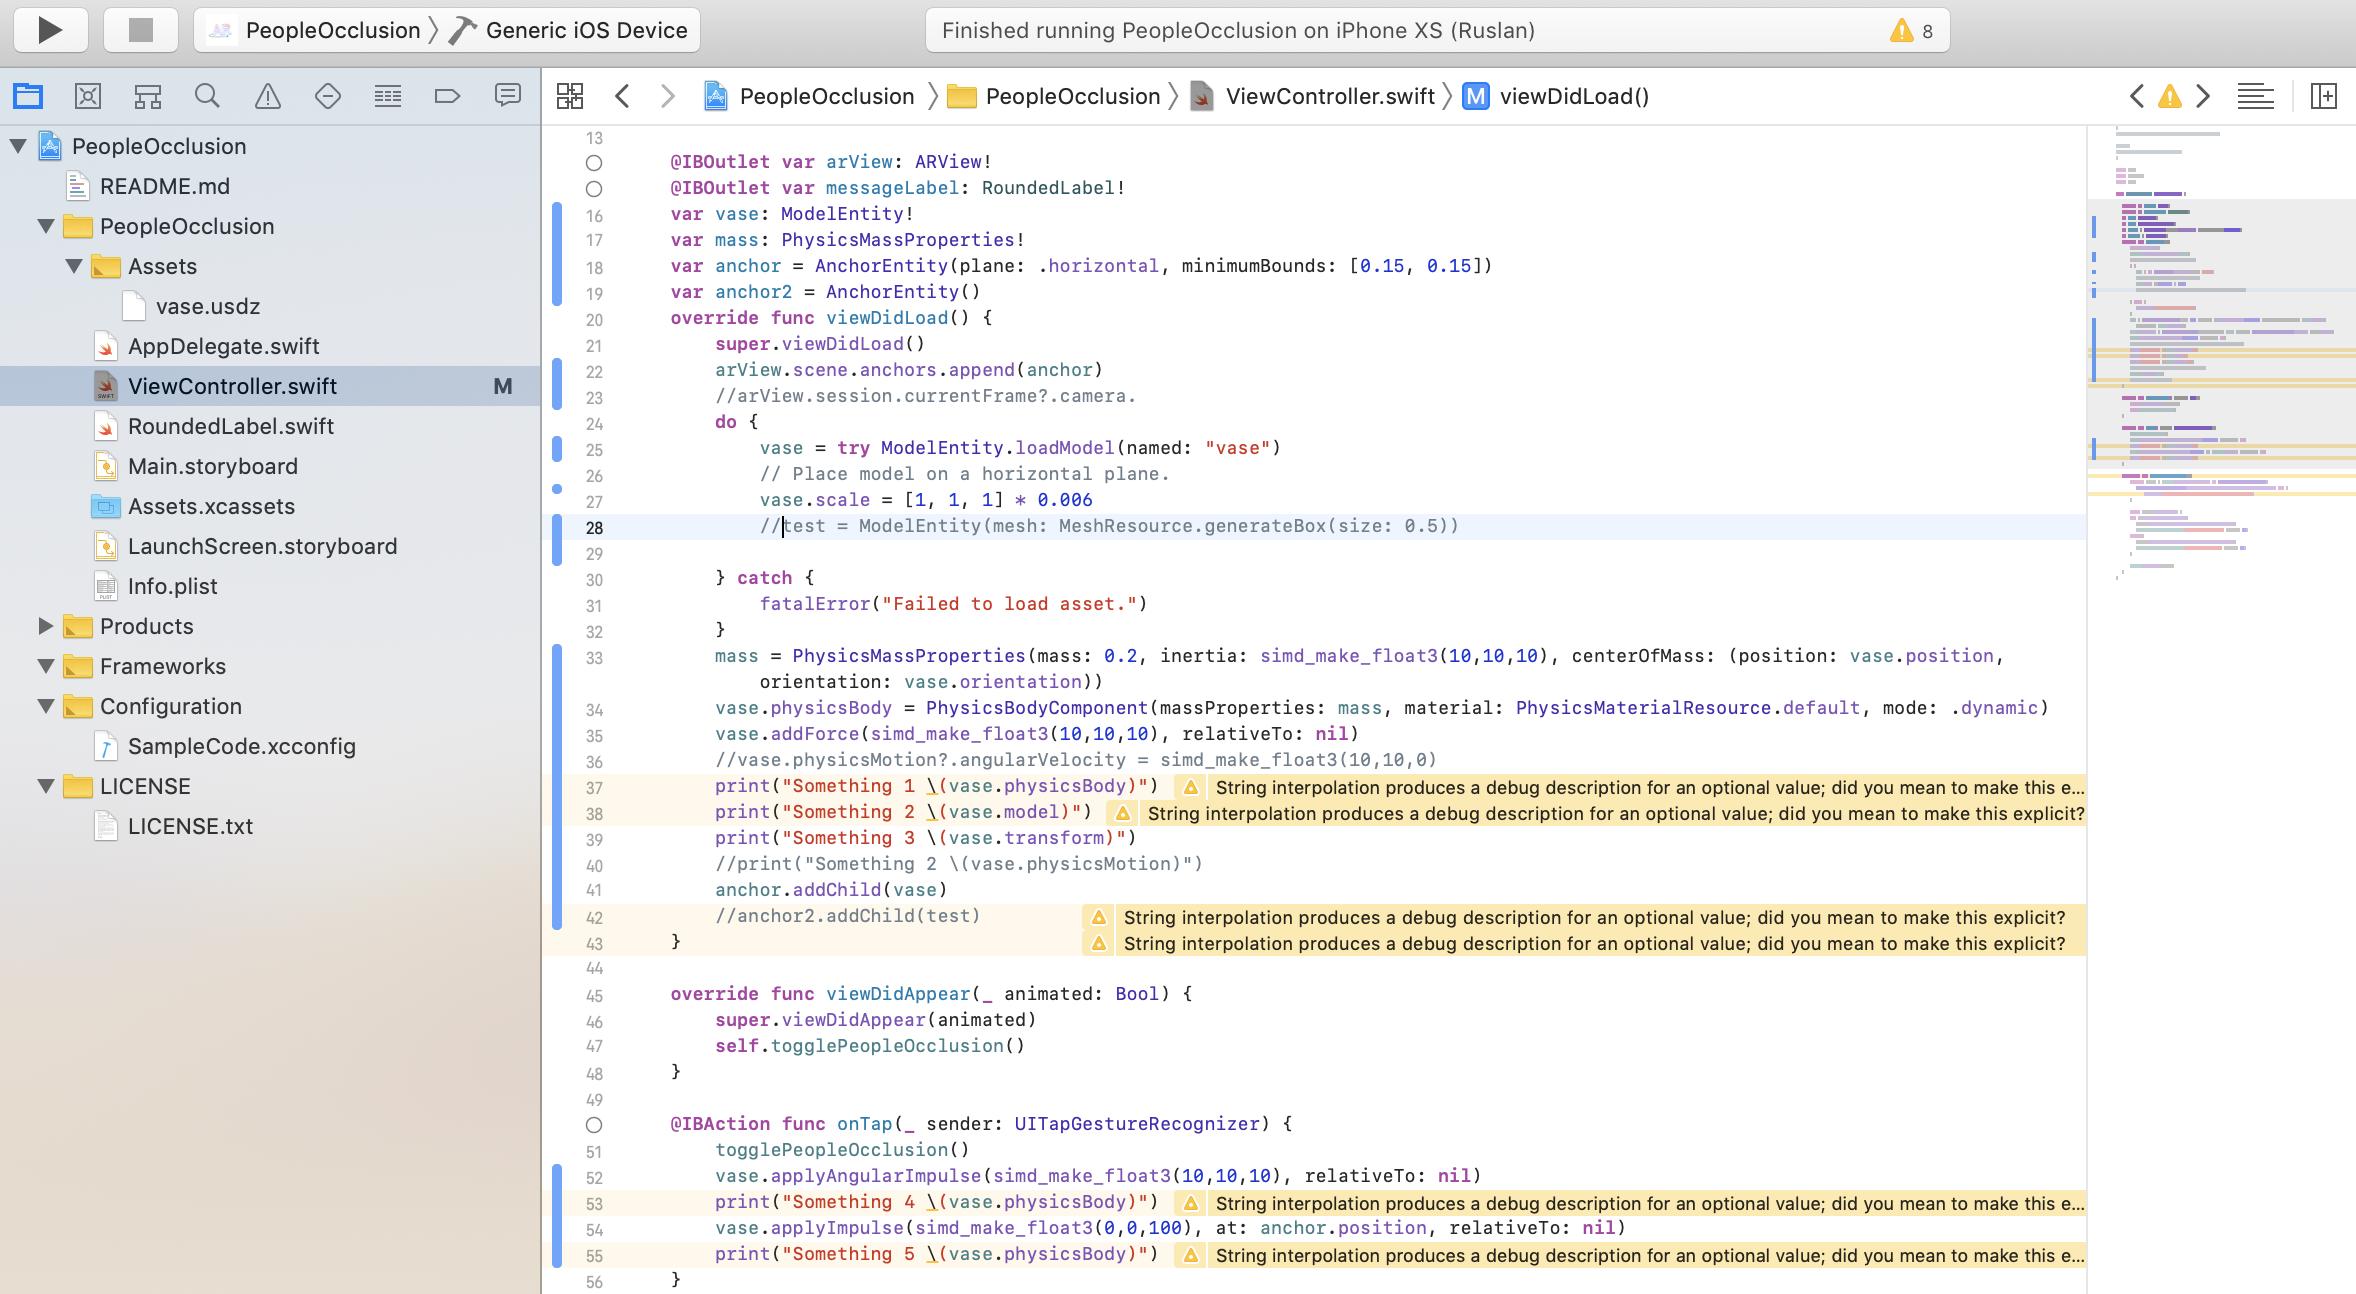Select ViewController.swift in jump bar
2356x1294 pixels.
[x=1329, y=96]
